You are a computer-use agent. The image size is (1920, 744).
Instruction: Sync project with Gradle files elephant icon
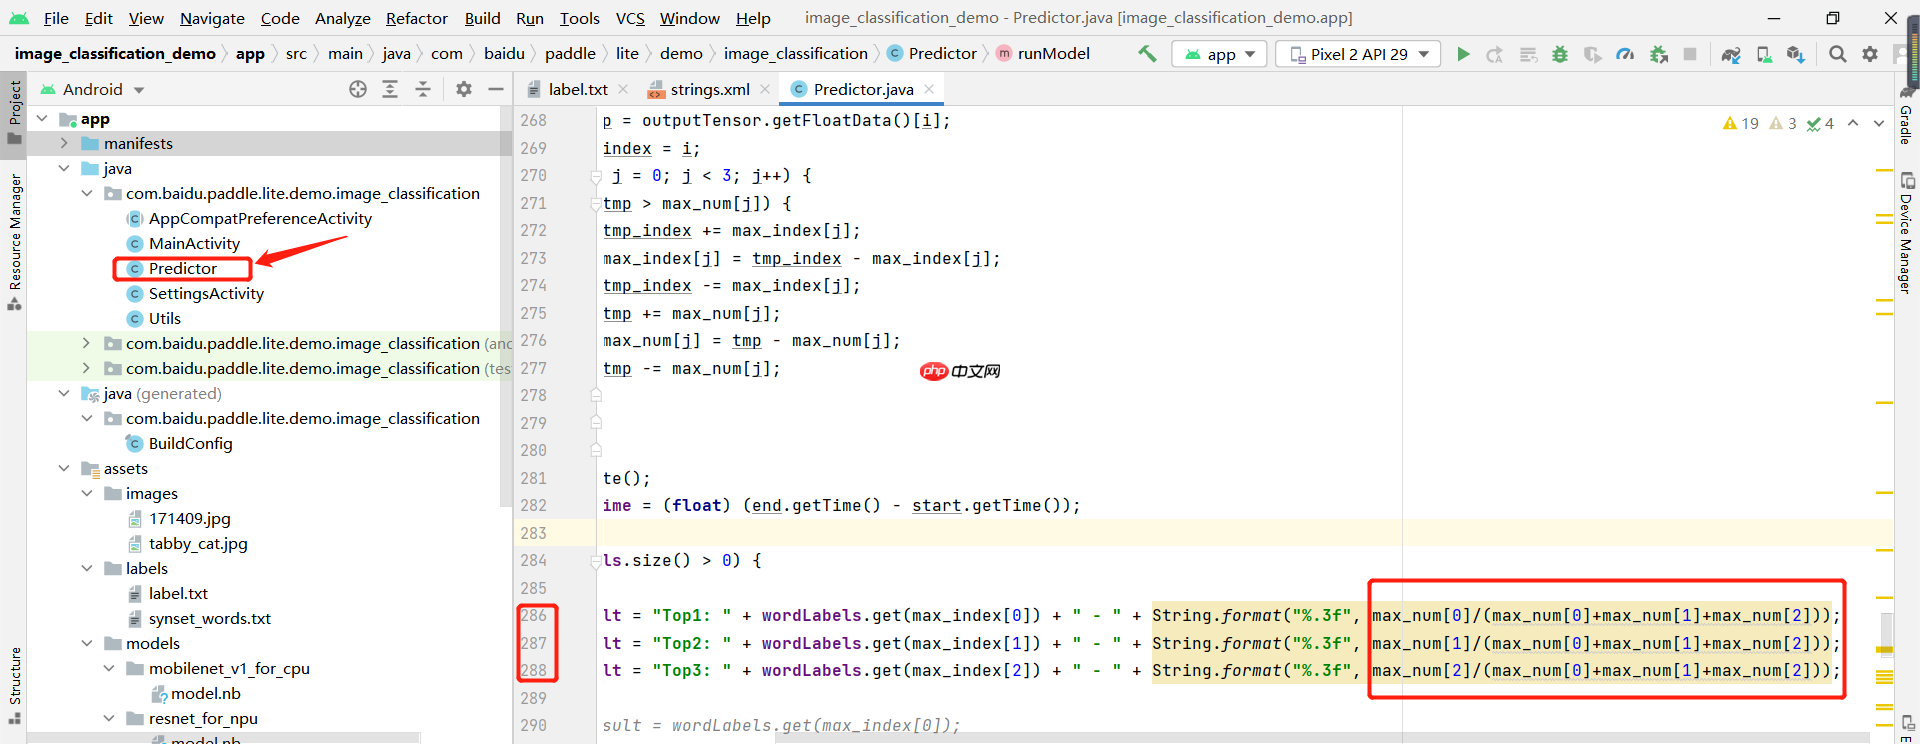(x=1731, y=54)
